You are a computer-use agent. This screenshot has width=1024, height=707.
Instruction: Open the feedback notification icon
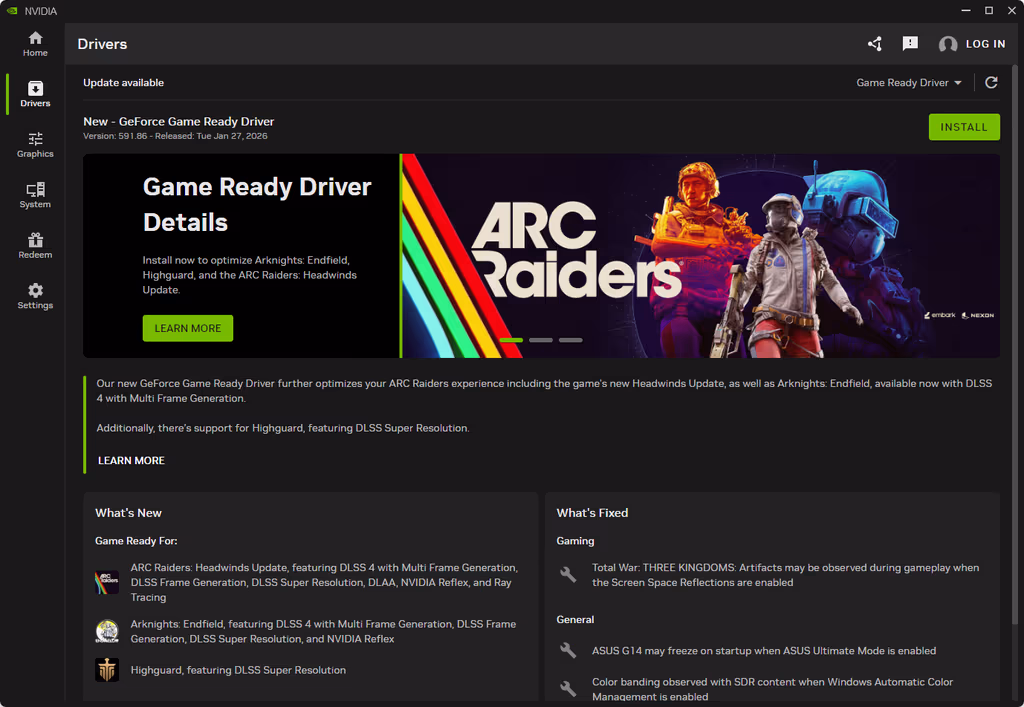tap(910, 44)
